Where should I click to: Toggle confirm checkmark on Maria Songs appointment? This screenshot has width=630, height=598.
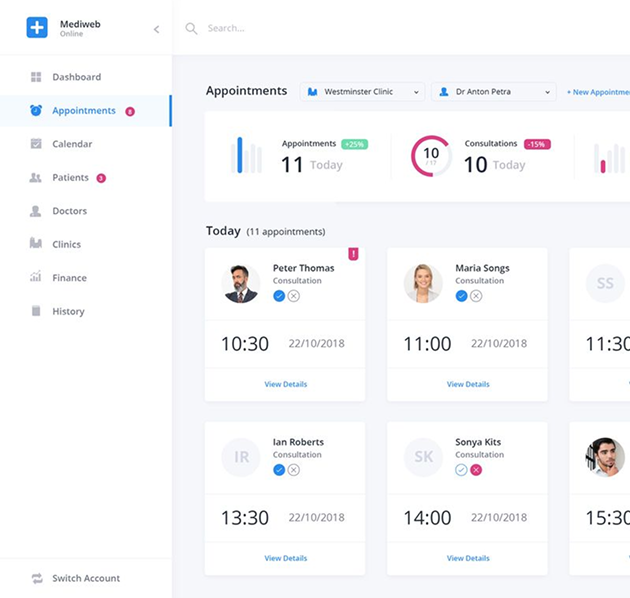[x=461, y=296]
